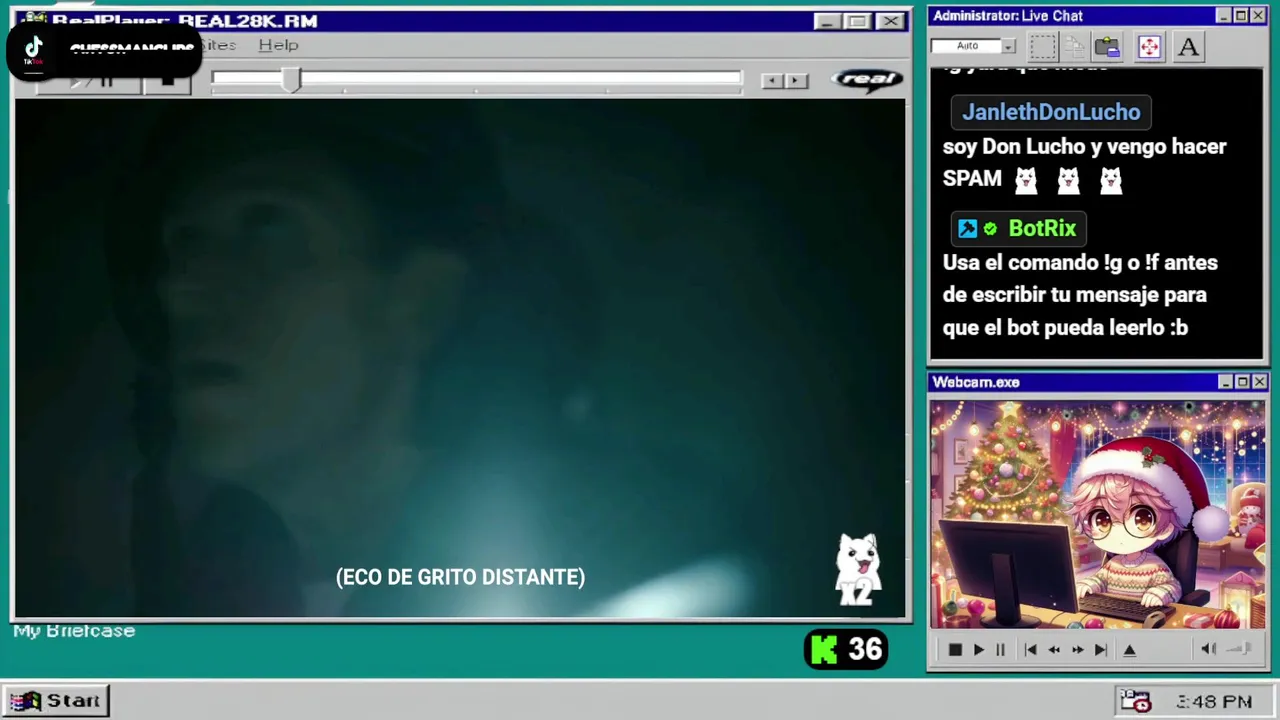Pause playback in Webcam.exe player
The width and height of the screenshot is (1280, 720).
(1000, 650)
